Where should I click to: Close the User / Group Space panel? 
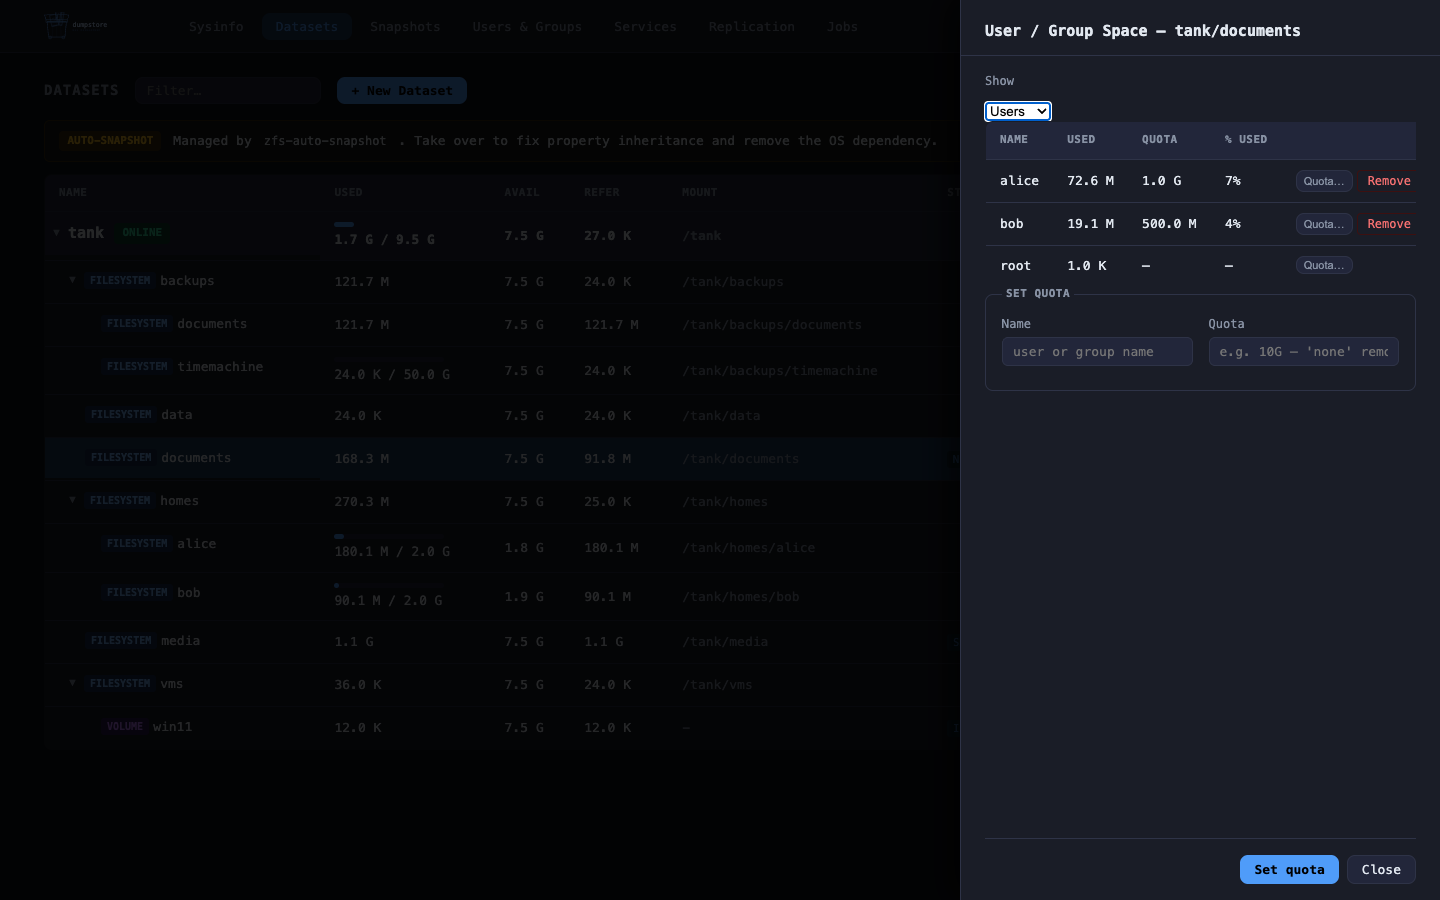tap(1381, 869)
